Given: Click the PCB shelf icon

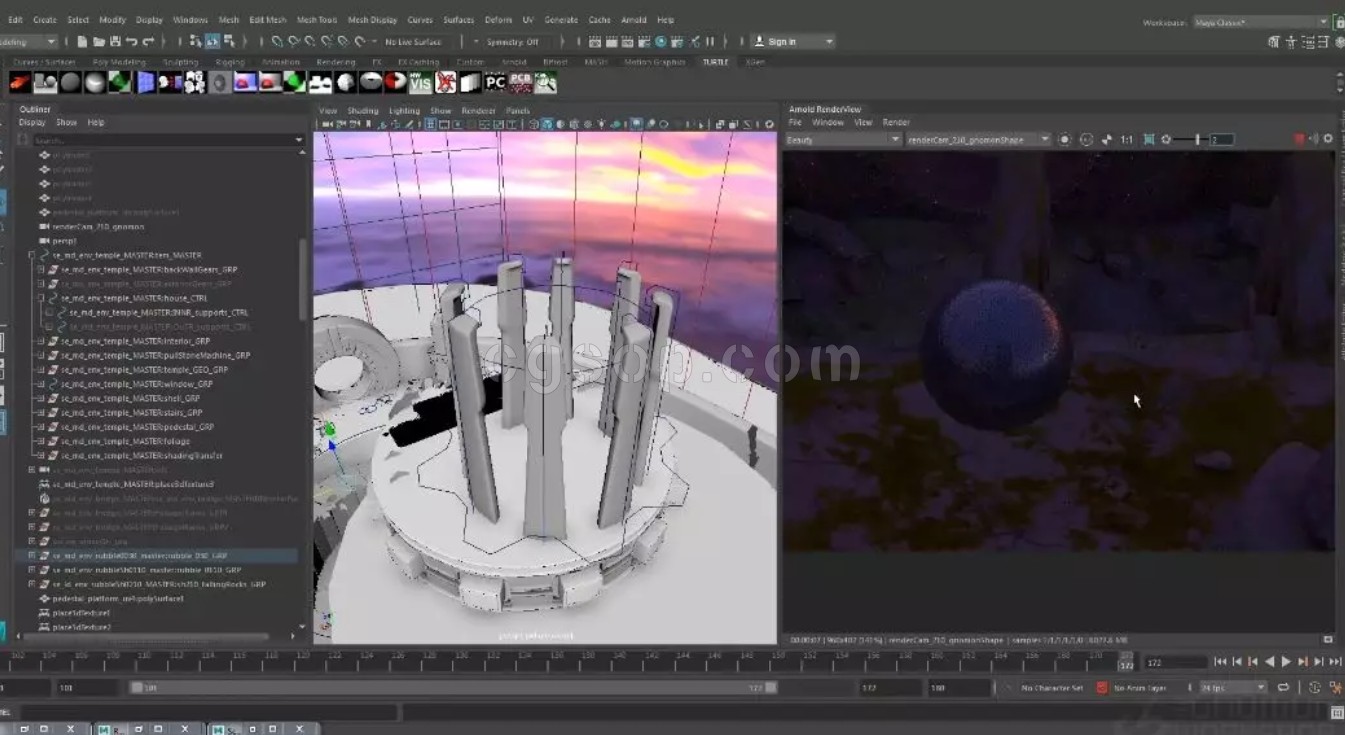Looking at the screenshot, I should pyautogui.click(x=520, y=82).
